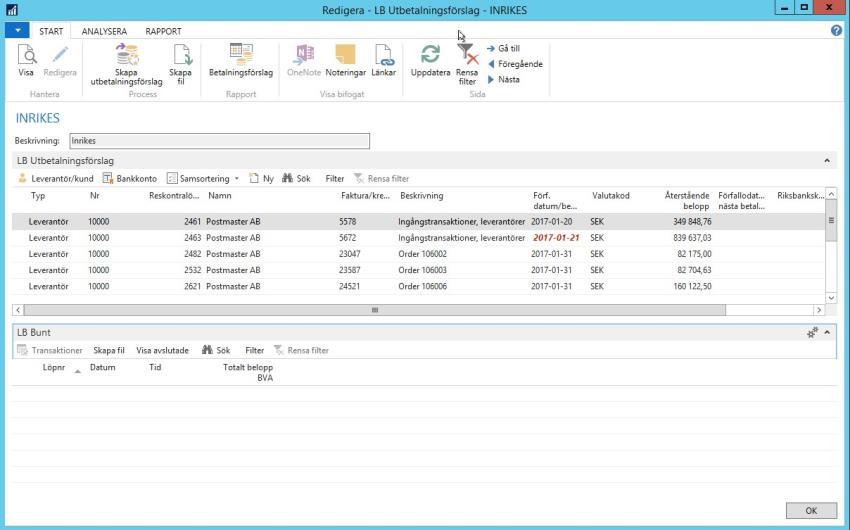
Task: Run Skapa utbetalningsförslag in ribbon
Action: tap(126, 64)
